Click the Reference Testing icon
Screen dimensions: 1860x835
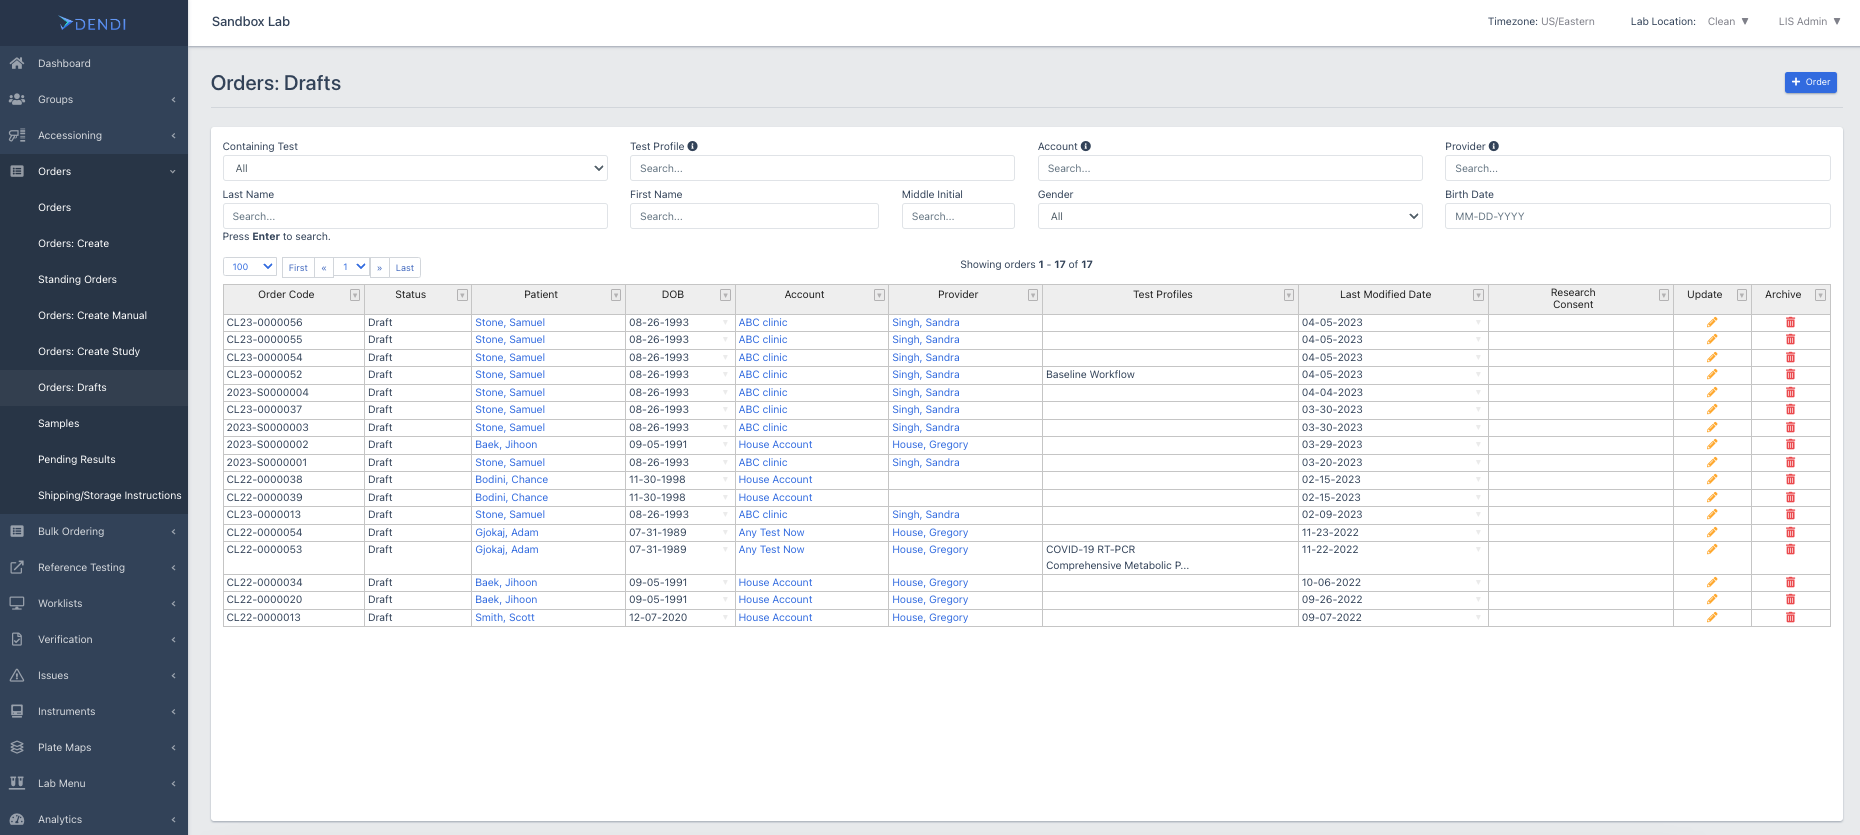pos(17,567)
